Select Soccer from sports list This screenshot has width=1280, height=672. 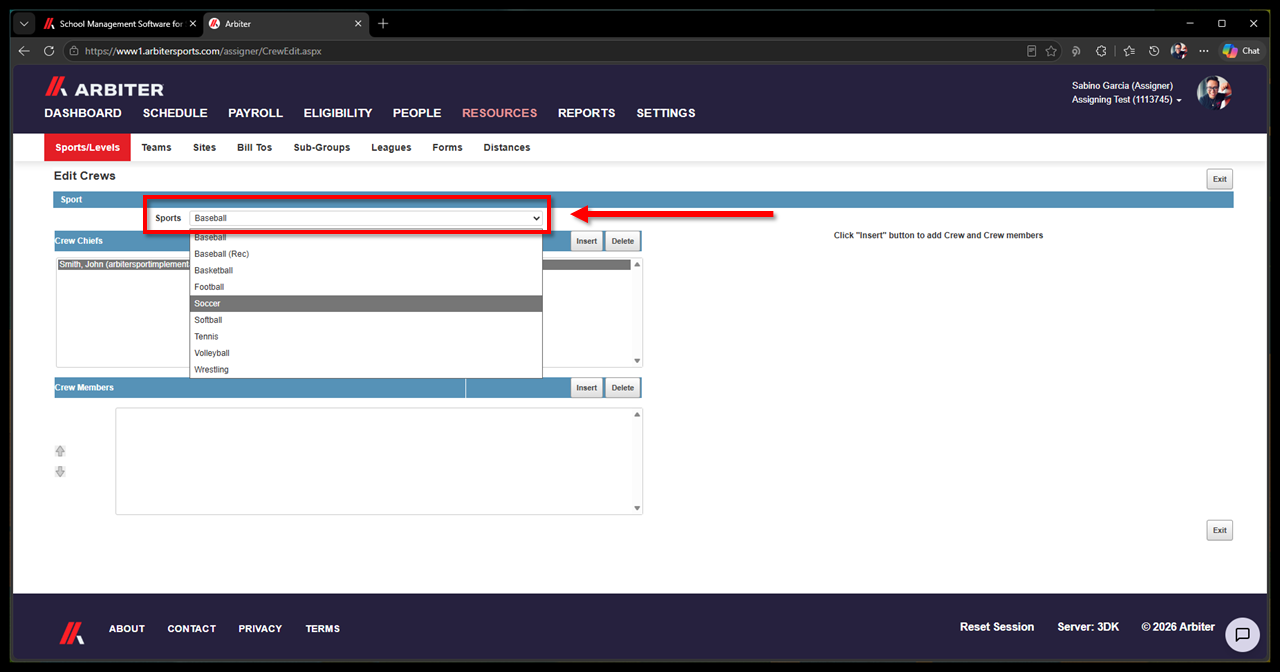click(366, 303)
